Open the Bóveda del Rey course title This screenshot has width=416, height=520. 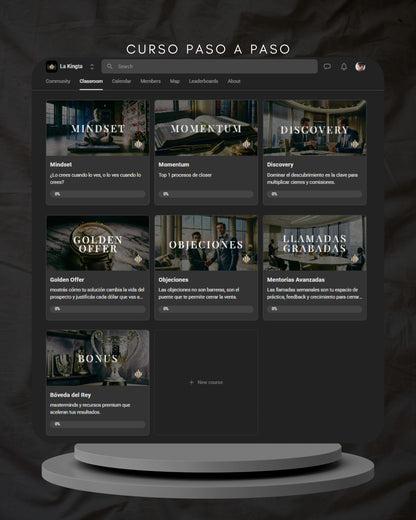coord(70,395)
